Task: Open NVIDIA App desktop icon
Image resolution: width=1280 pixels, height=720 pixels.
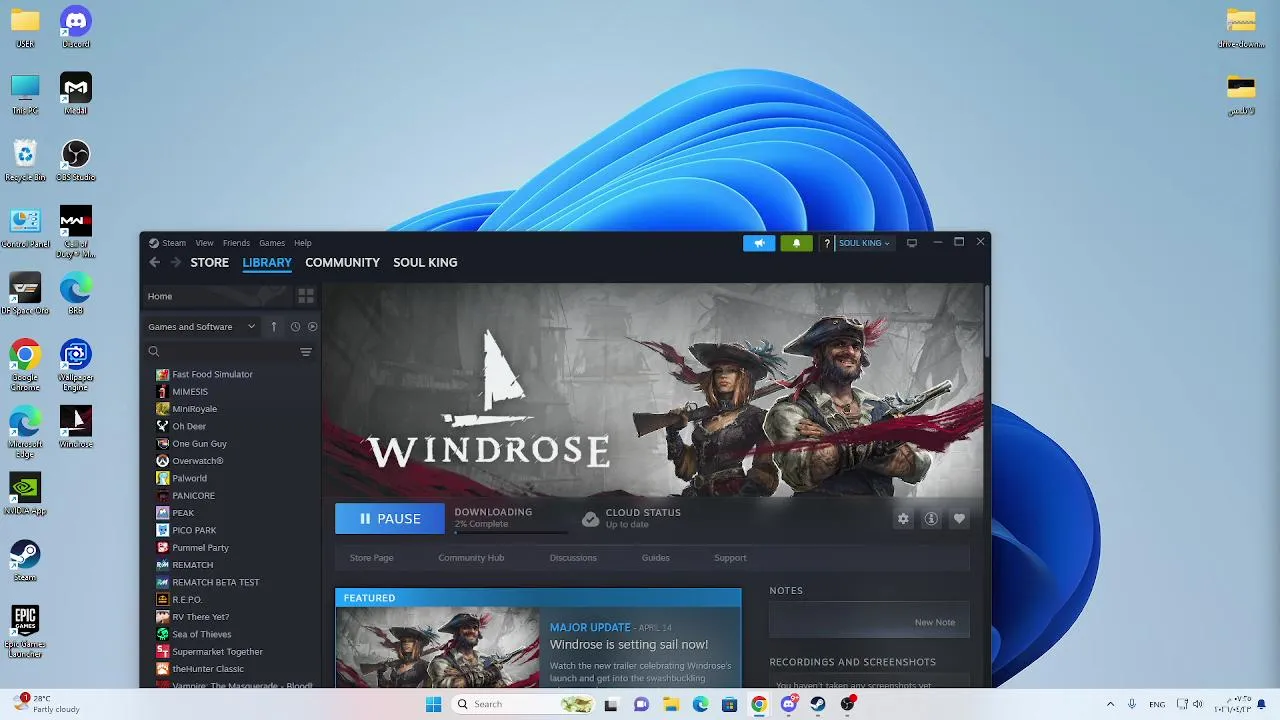Action: pyautogui.click(x=25, y=494)
